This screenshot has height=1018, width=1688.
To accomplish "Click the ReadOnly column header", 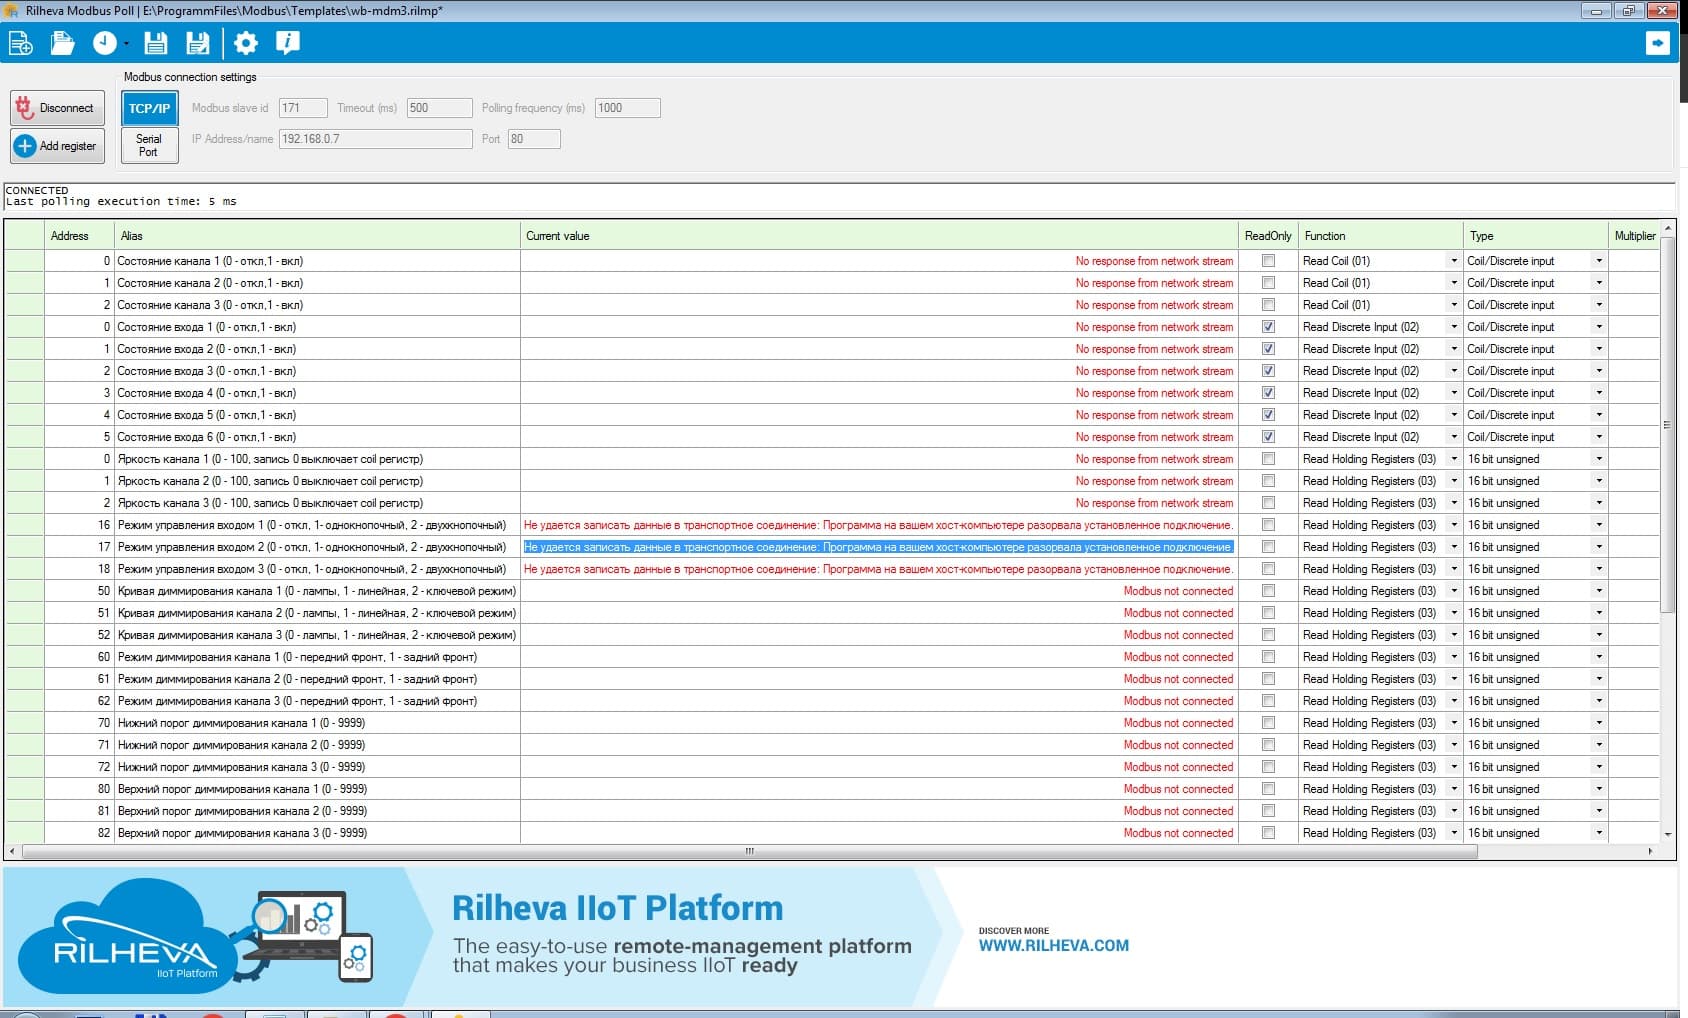I will point(1268,236).
